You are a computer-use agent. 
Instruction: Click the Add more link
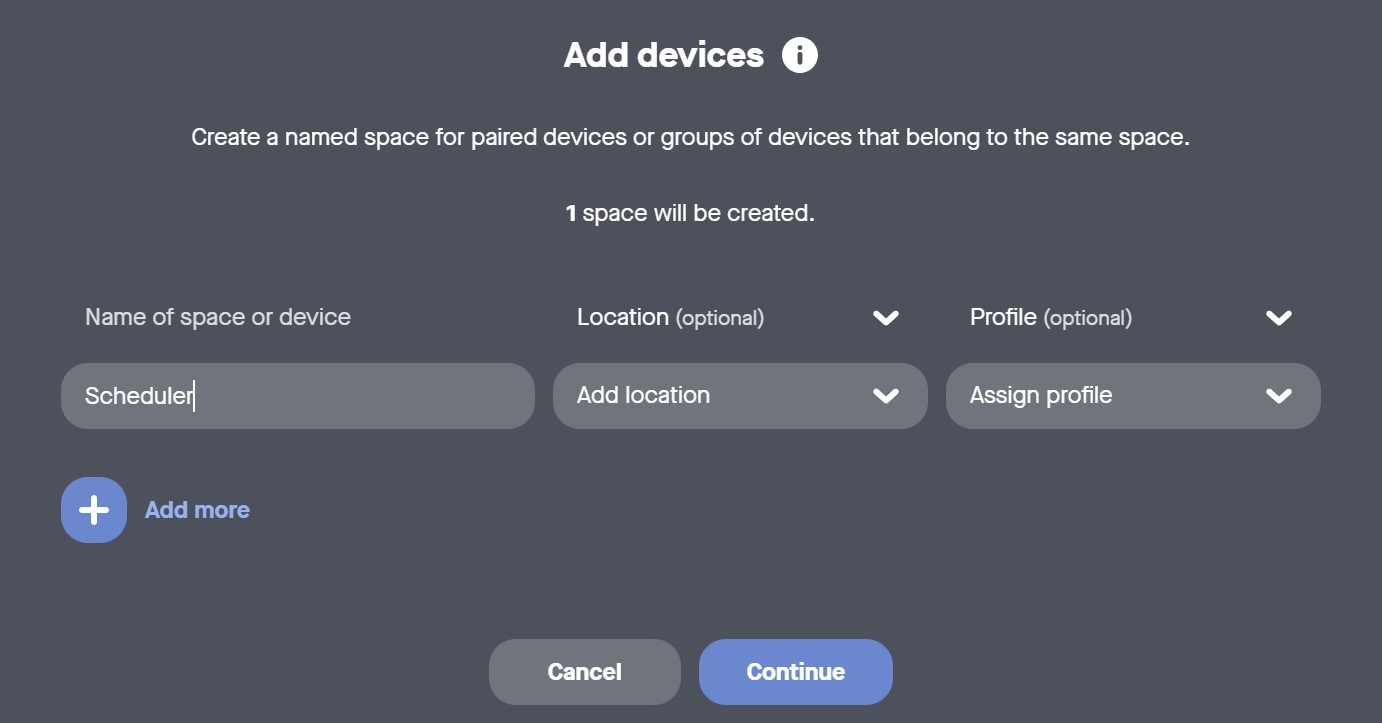click(197, 510)
